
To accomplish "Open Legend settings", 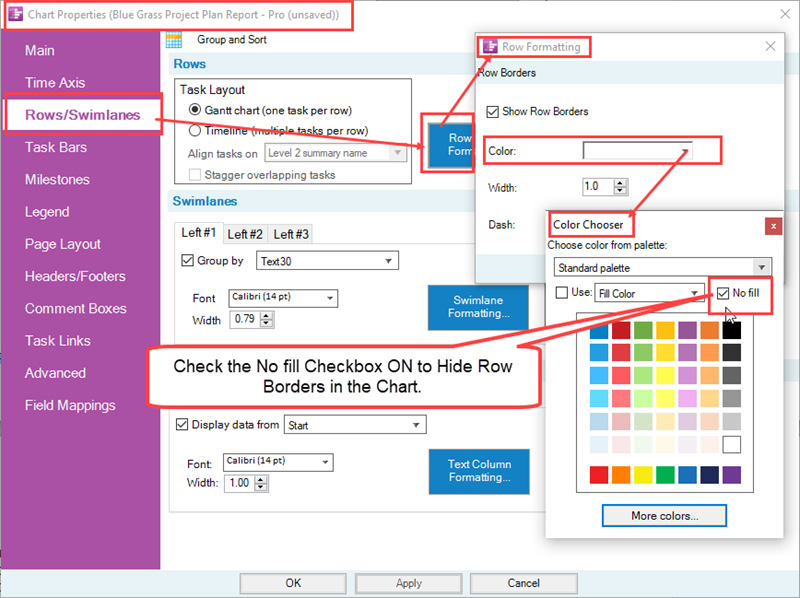I will pos(47,212).
